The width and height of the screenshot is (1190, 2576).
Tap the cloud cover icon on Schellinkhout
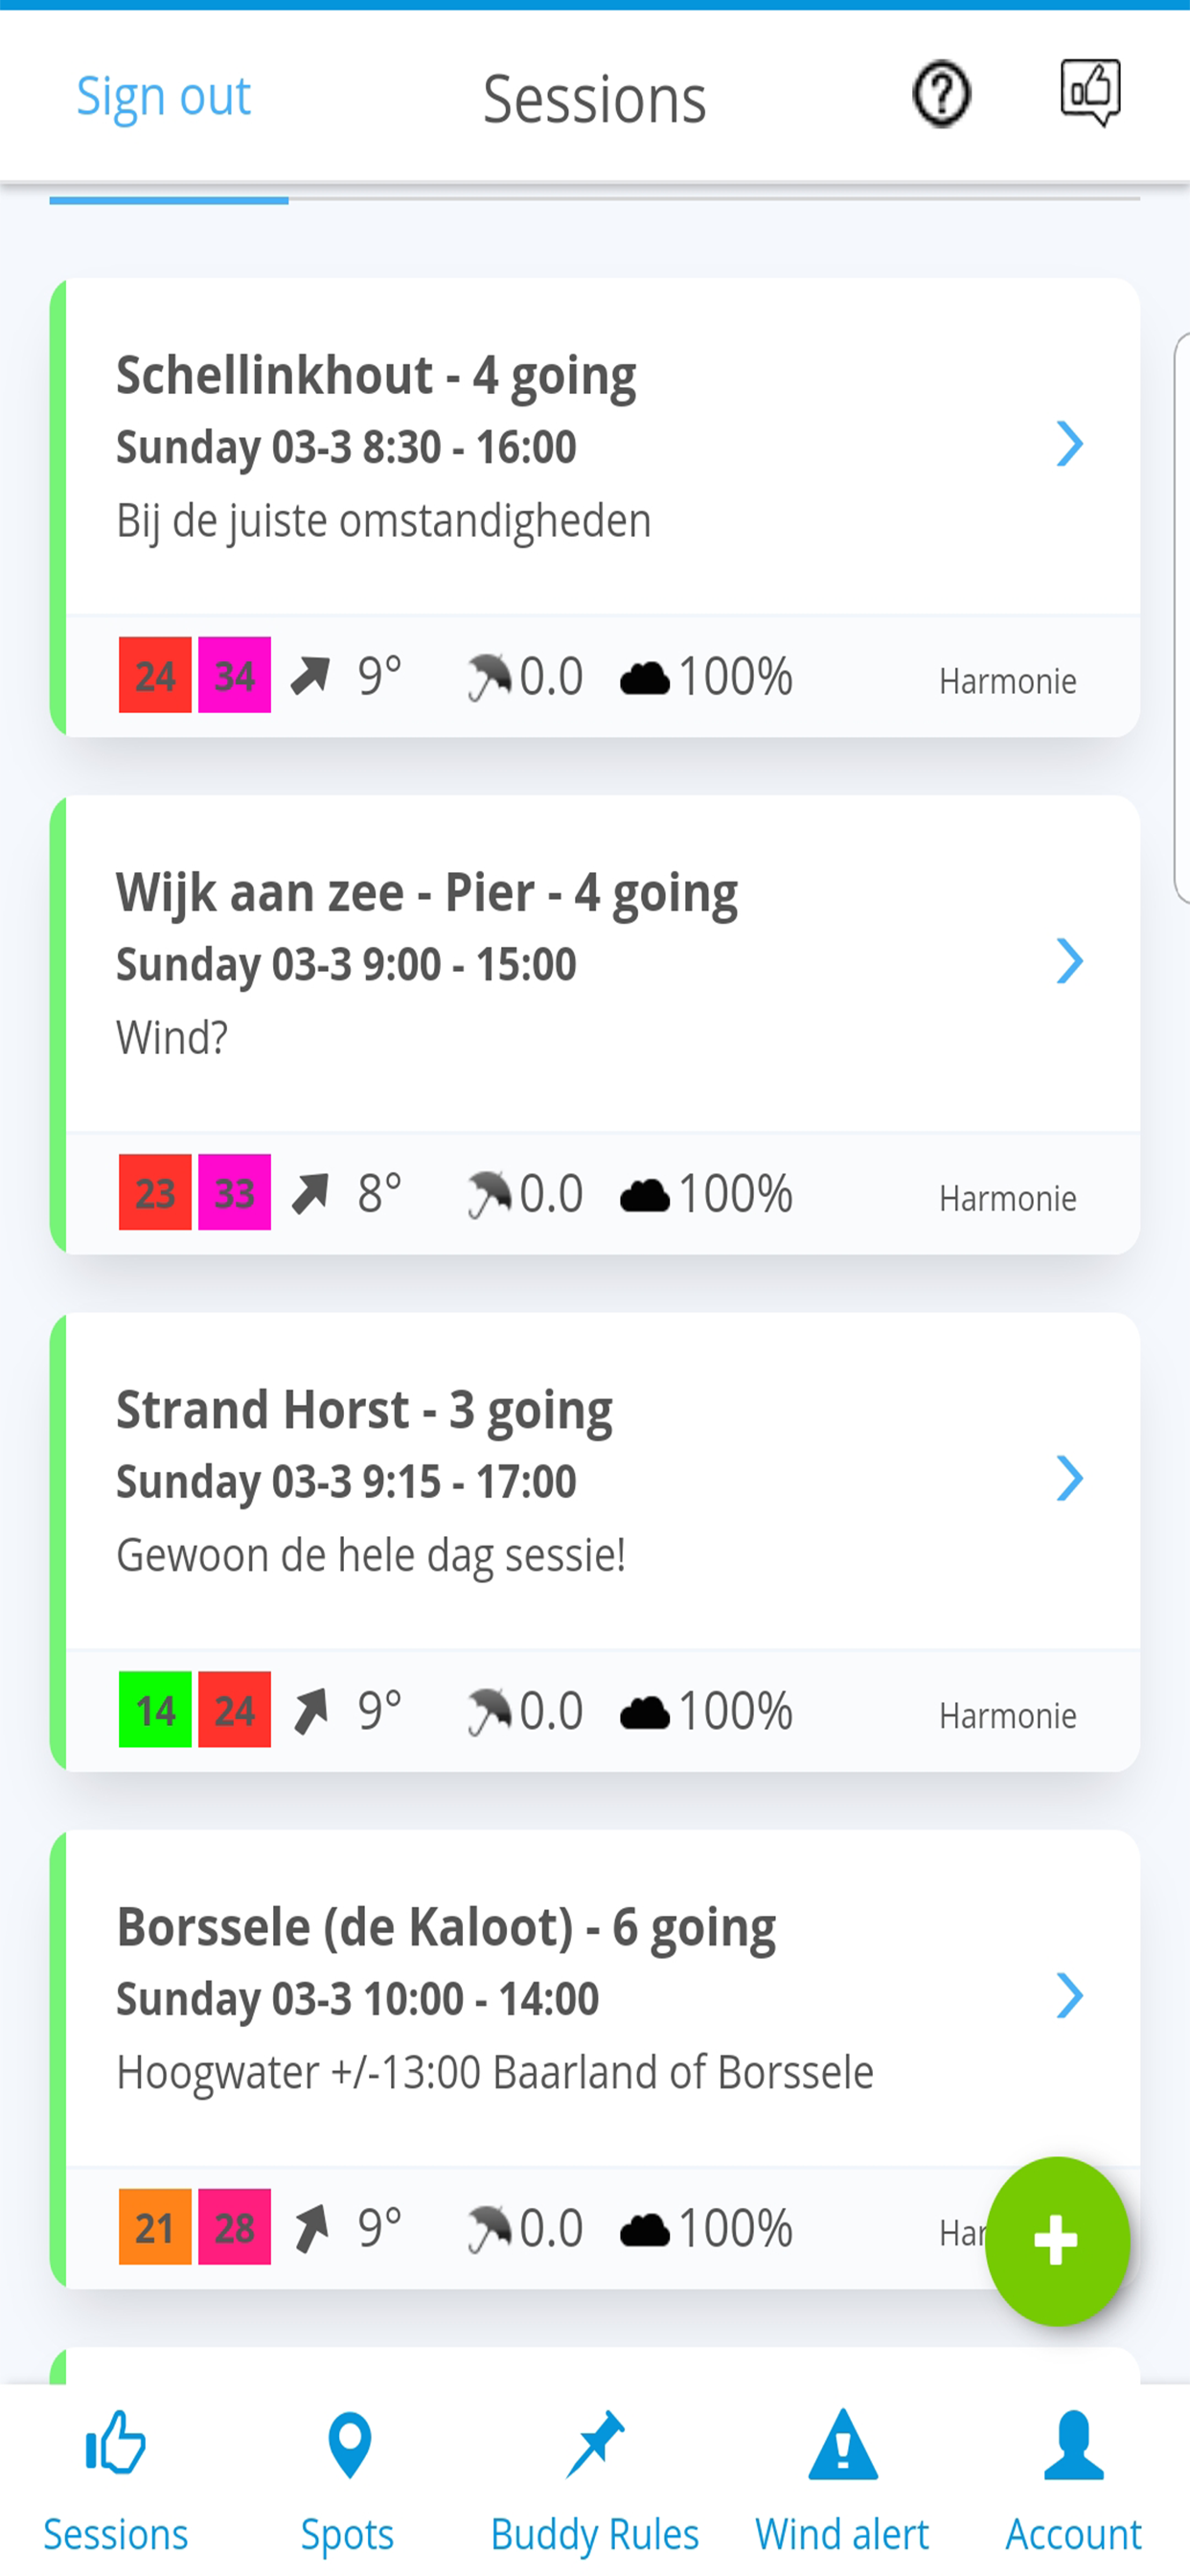645,678
